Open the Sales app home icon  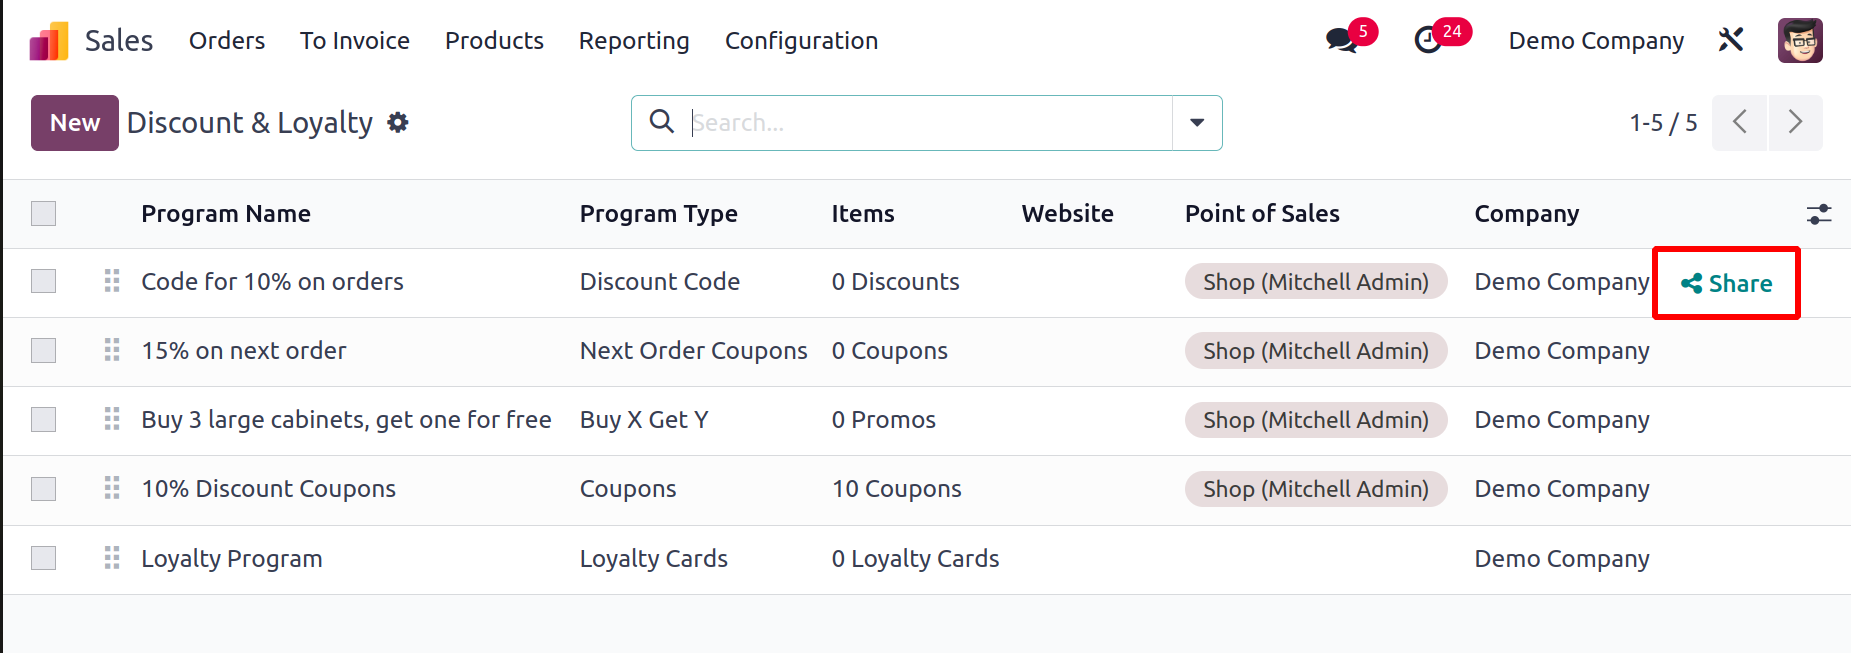tap(49, 41)
